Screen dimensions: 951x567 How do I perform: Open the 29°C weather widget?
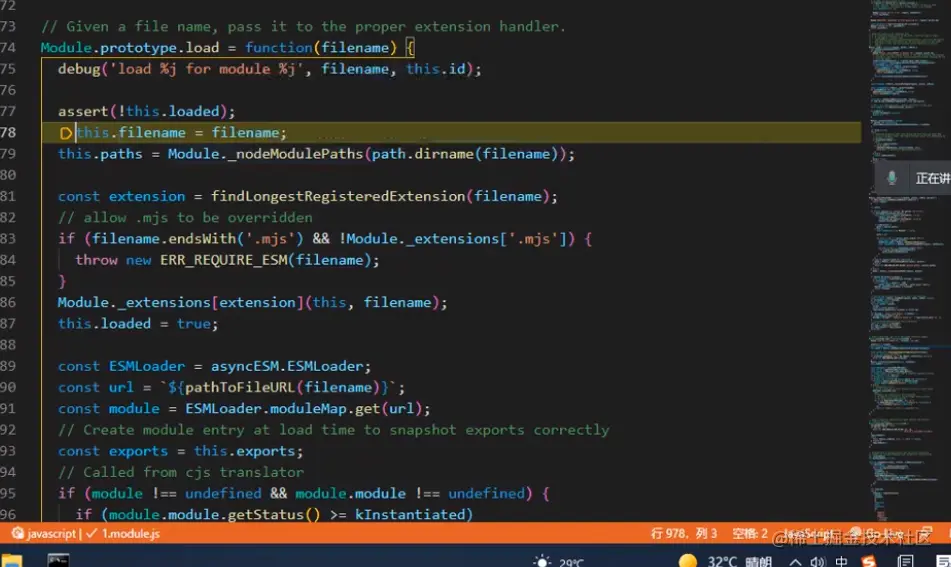click(558, 562)
